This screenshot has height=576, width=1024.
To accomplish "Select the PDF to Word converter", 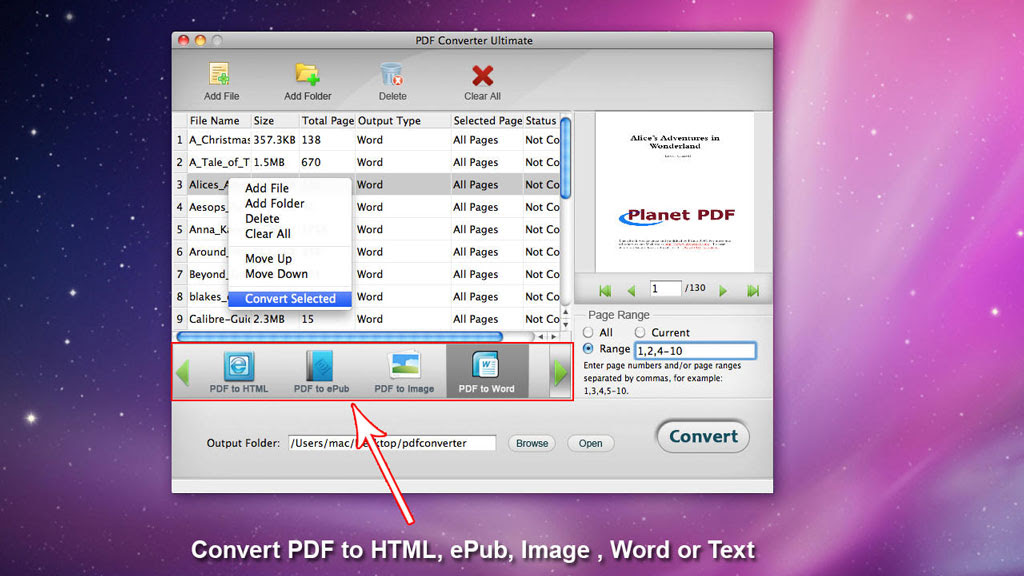I will click(487, 372).
